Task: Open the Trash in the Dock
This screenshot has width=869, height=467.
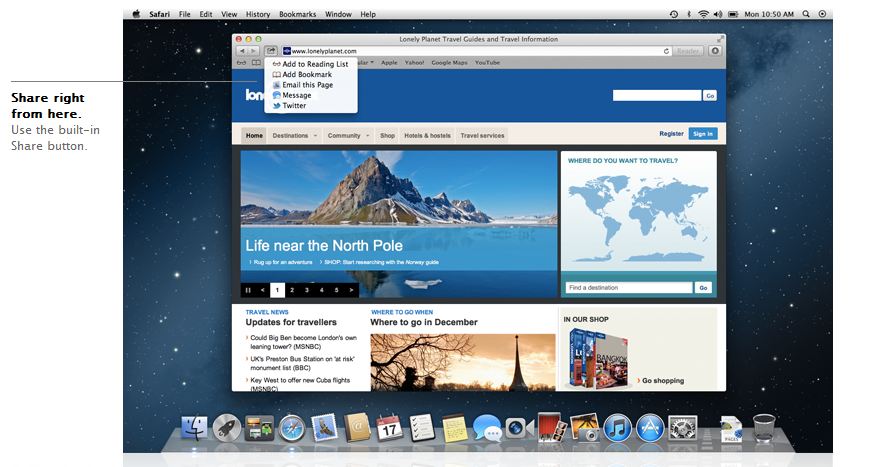Action: tap(764, 428)
